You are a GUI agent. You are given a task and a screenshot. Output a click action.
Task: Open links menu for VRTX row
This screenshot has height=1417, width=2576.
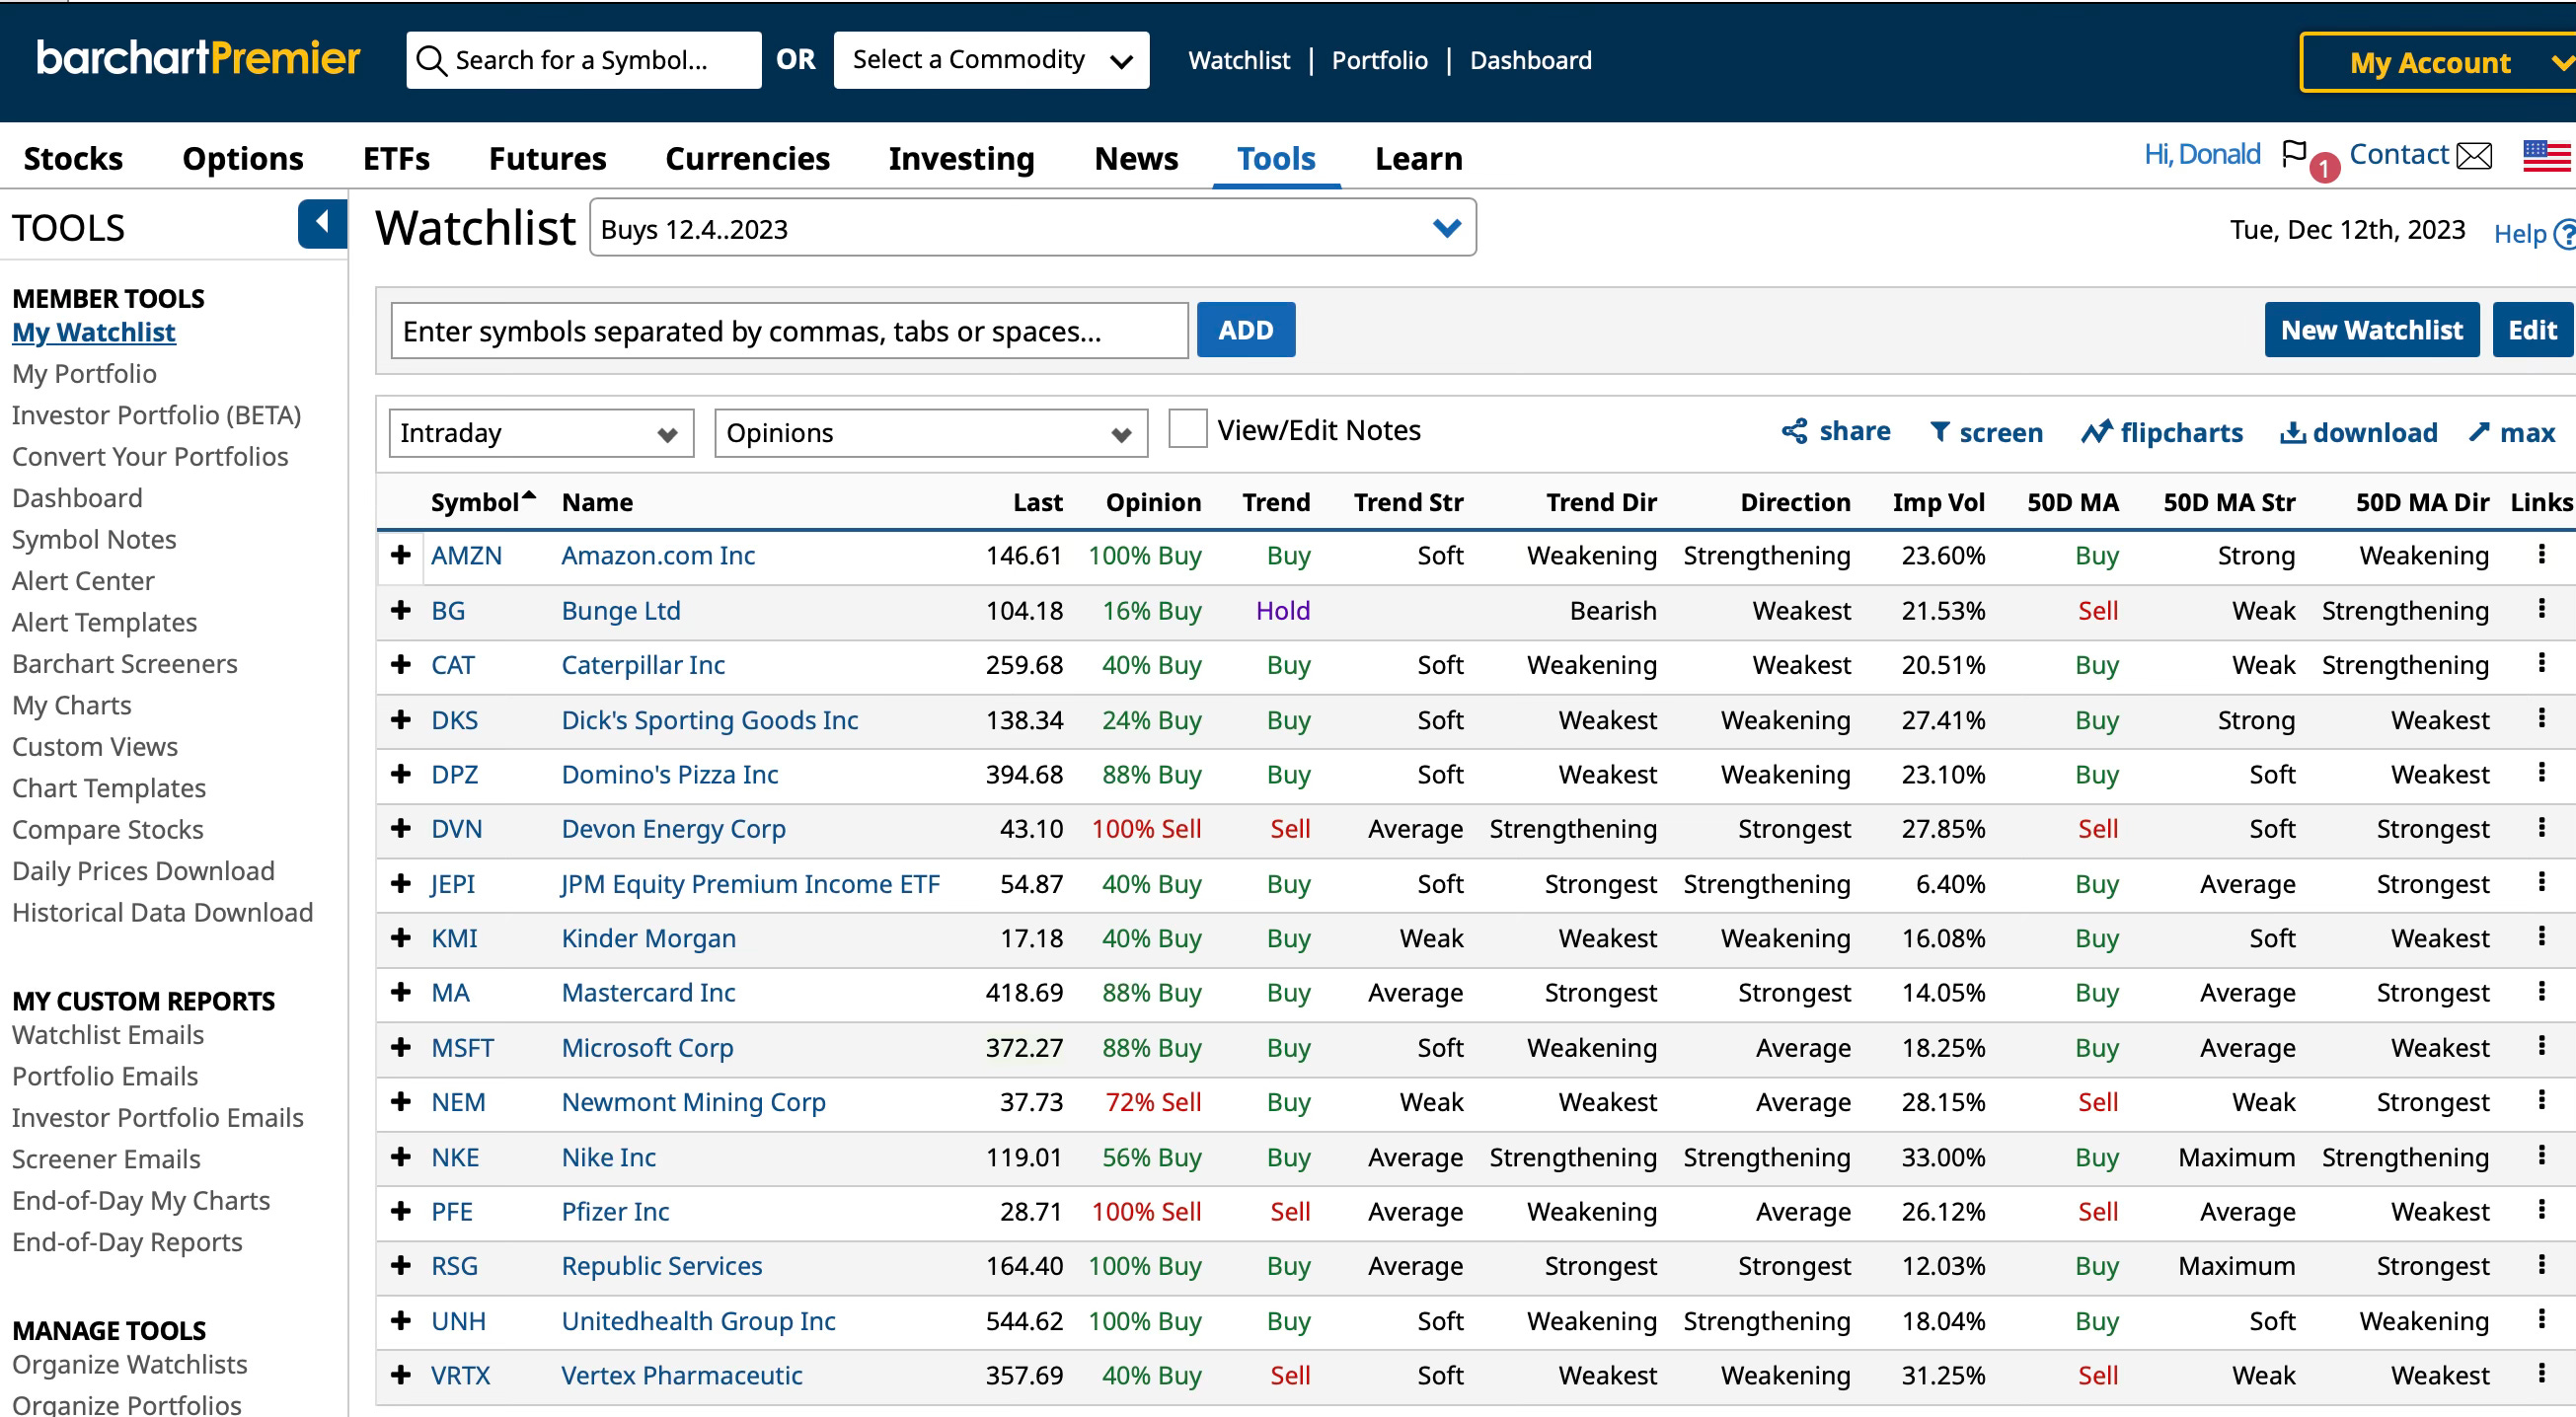tap(2541, 1374)
